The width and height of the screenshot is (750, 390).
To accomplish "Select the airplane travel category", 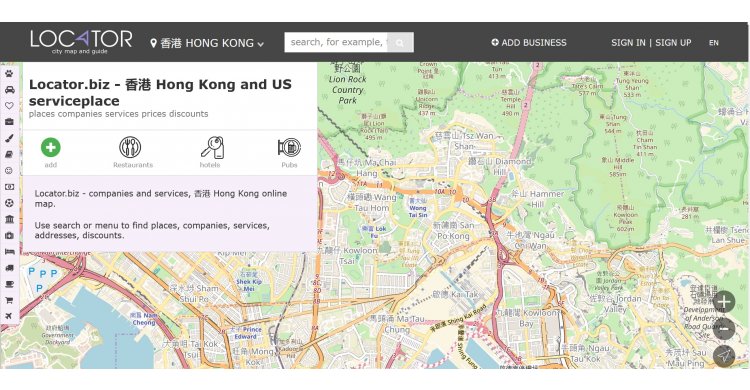I will pyautogui.click(x=9, y=316).
